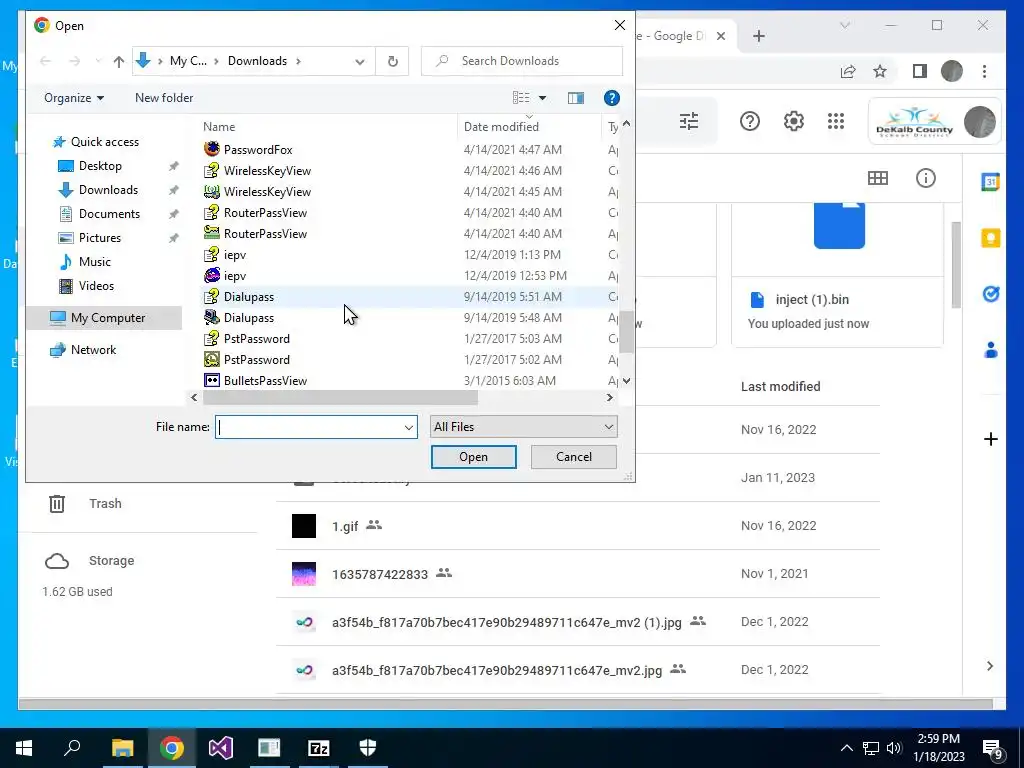Select the PasswordFox file

click(258, 150)
